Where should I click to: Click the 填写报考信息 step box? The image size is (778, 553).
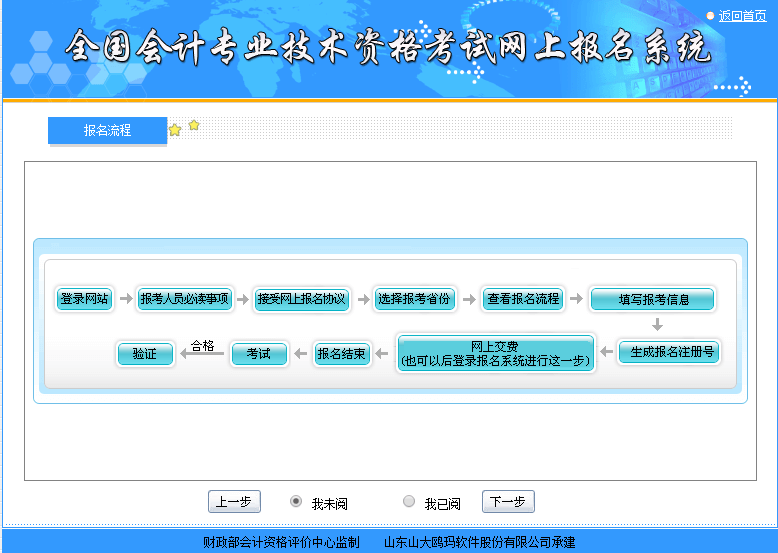[653, 299]
